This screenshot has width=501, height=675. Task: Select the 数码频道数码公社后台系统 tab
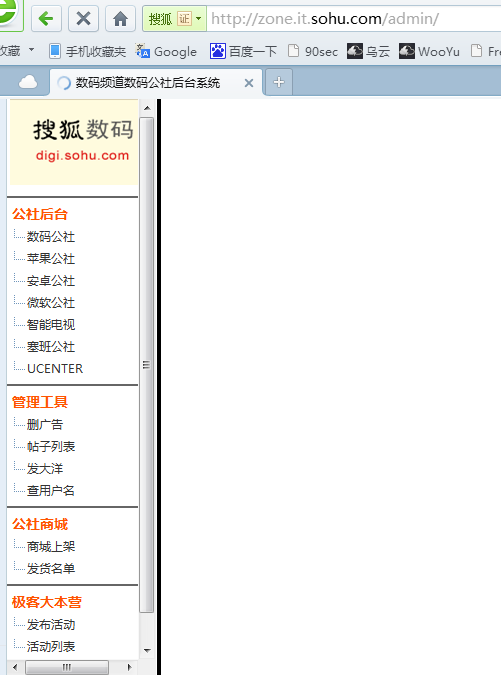pos(156,83)
